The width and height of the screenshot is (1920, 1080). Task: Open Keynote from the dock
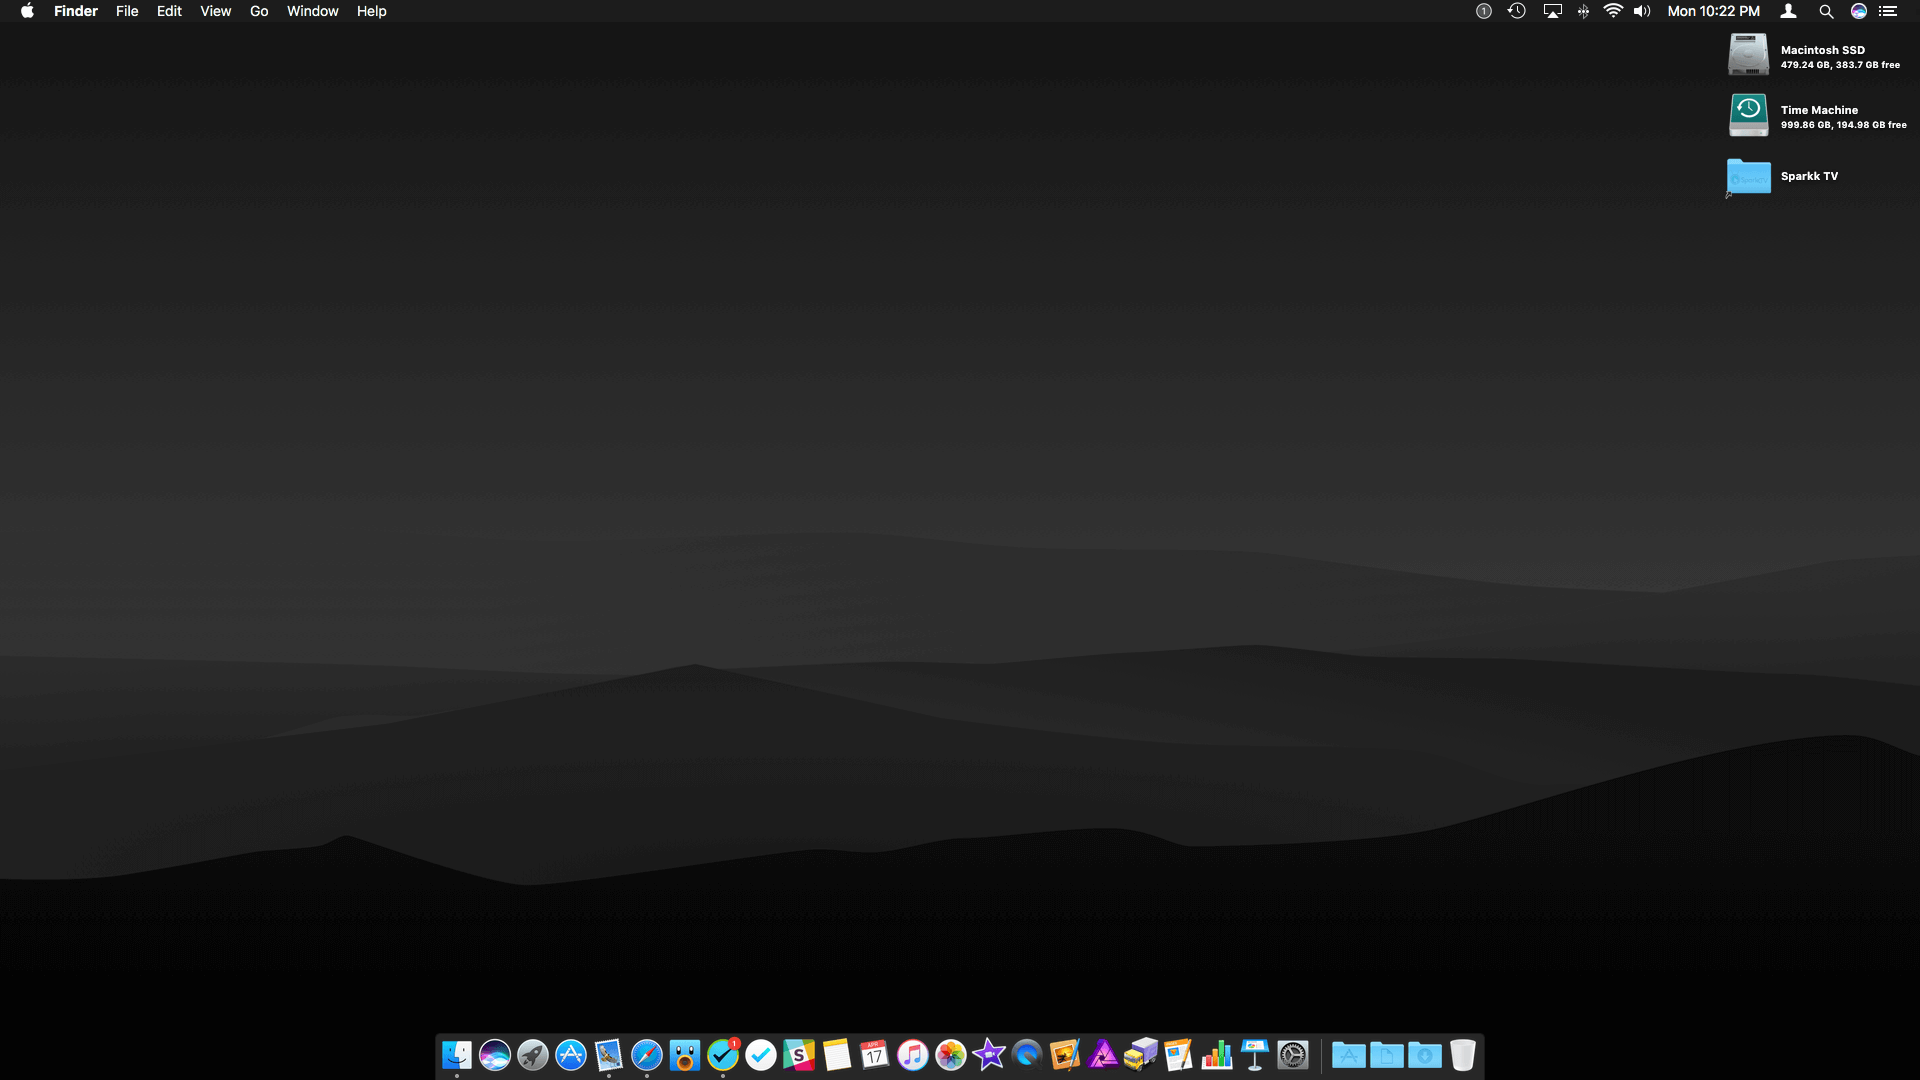[x=1255, y=1055]
